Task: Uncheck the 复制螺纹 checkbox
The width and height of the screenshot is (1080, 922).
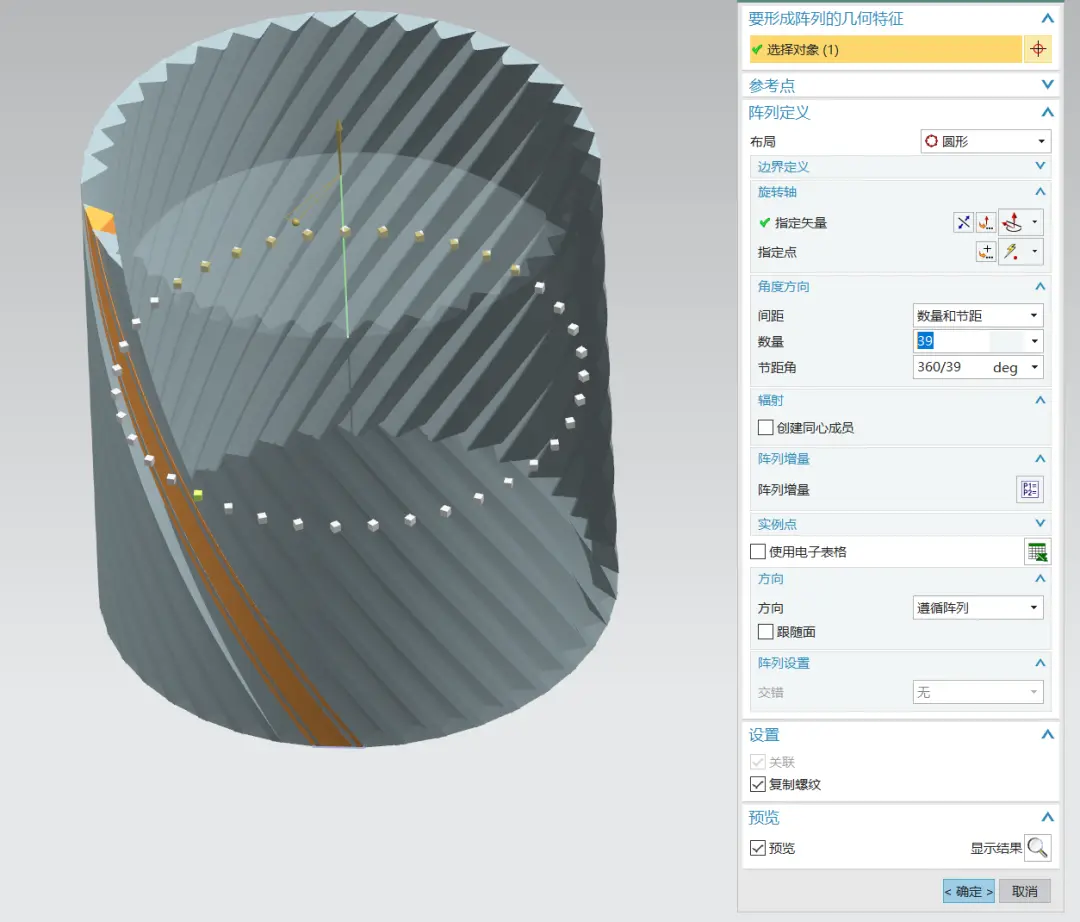Action: click(x=758, y=784)
